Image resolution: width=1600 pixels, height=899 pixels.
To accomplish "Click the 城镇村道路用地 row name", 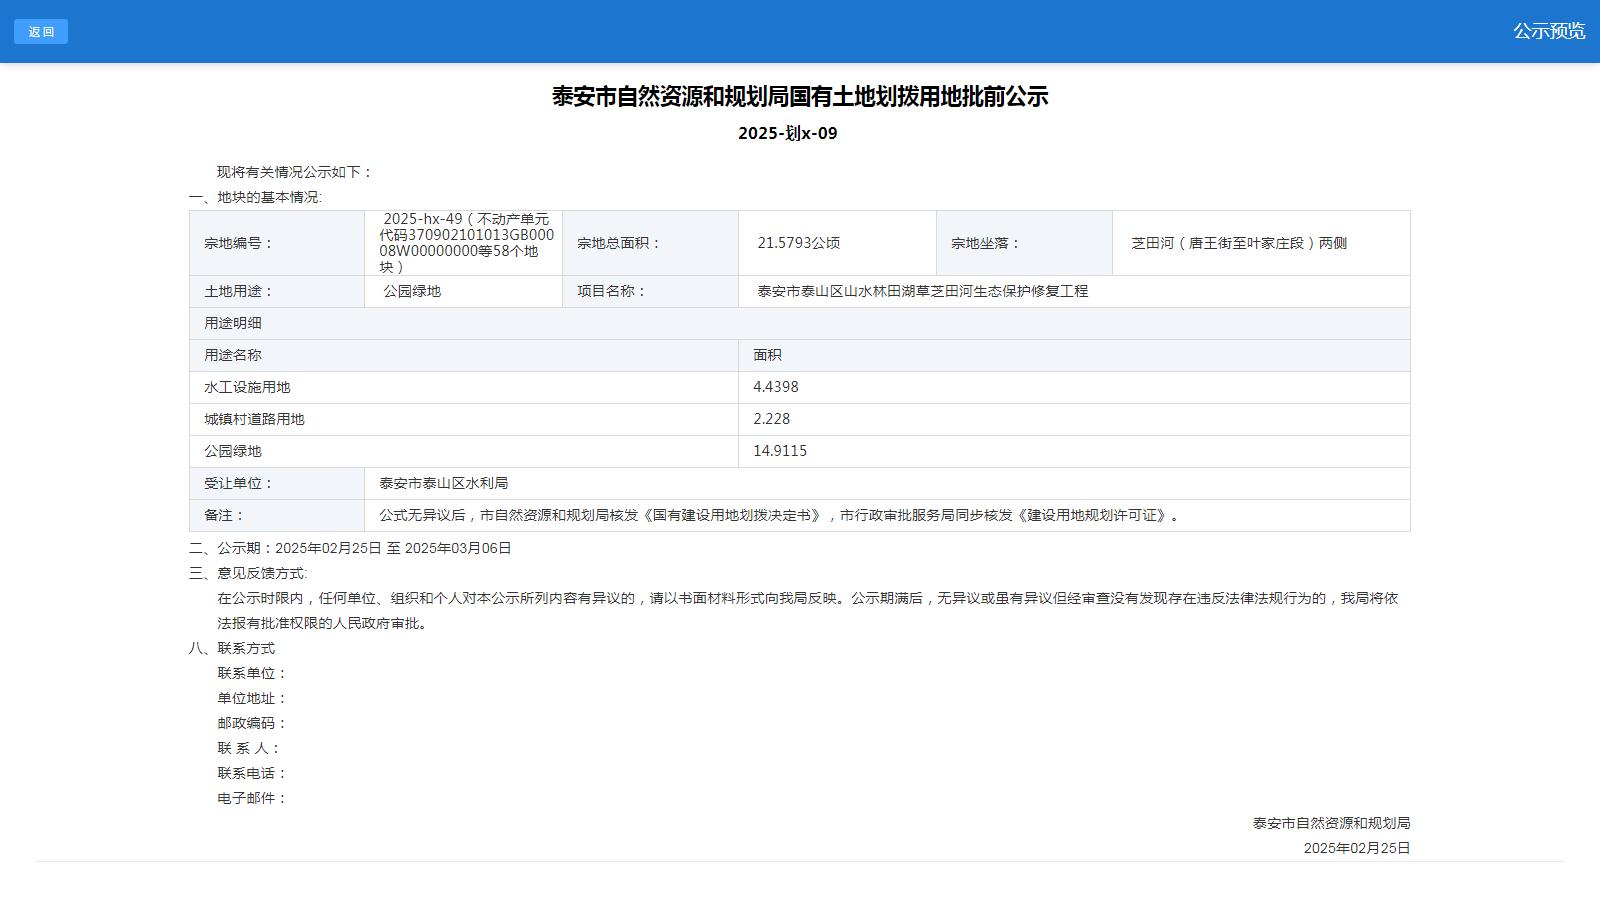I will tap(254, 419).
